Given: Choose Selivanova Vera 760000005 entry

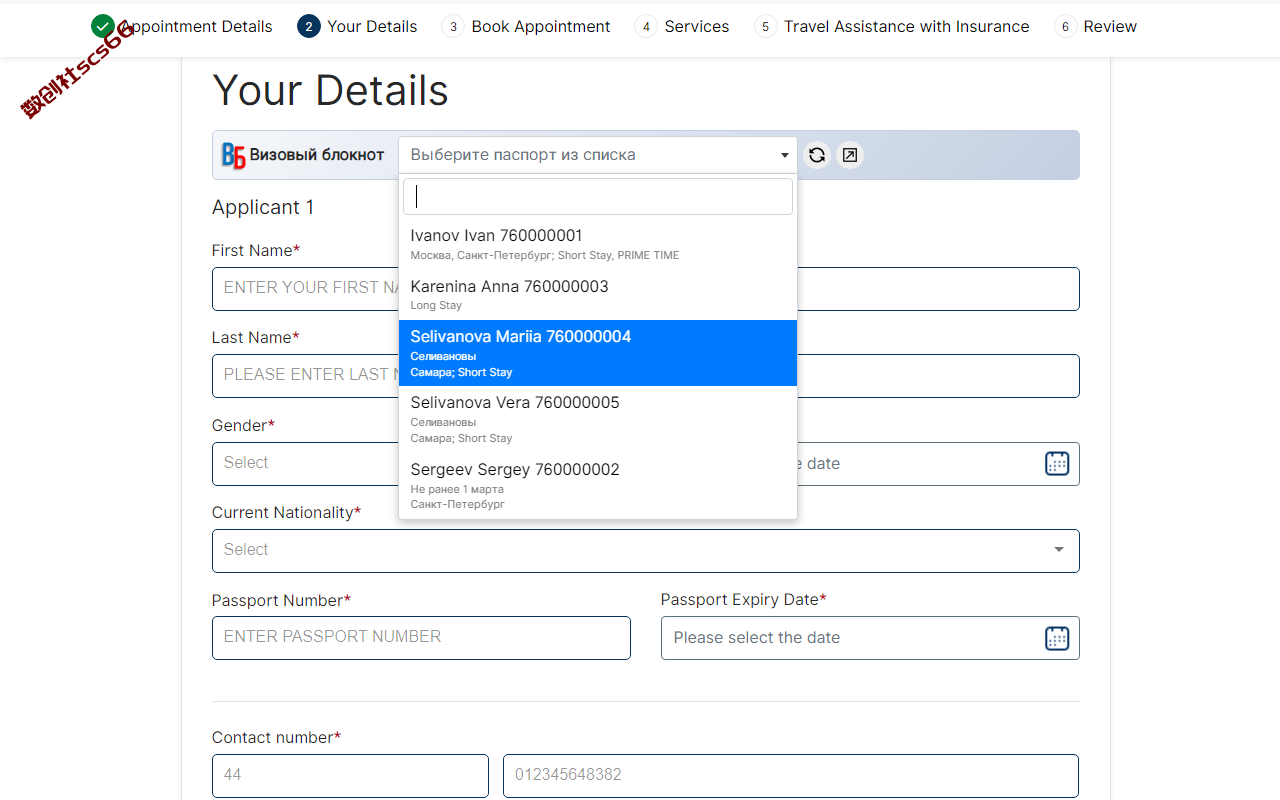Looking at the screenshot, I should click(598, 419).
